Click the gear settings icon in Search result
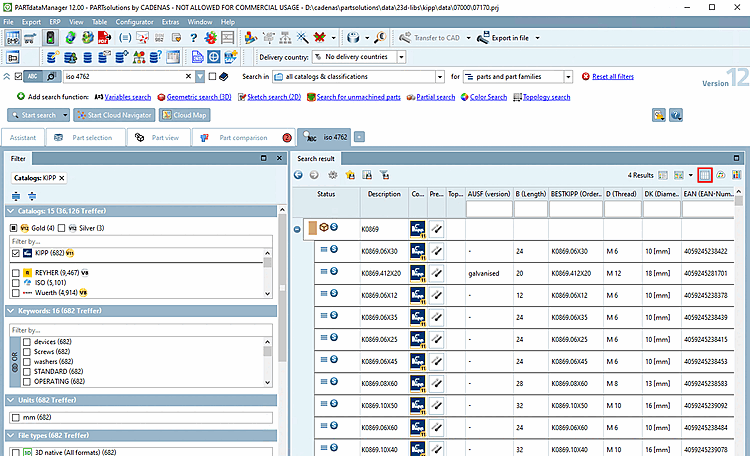 [x=332, y=175]
